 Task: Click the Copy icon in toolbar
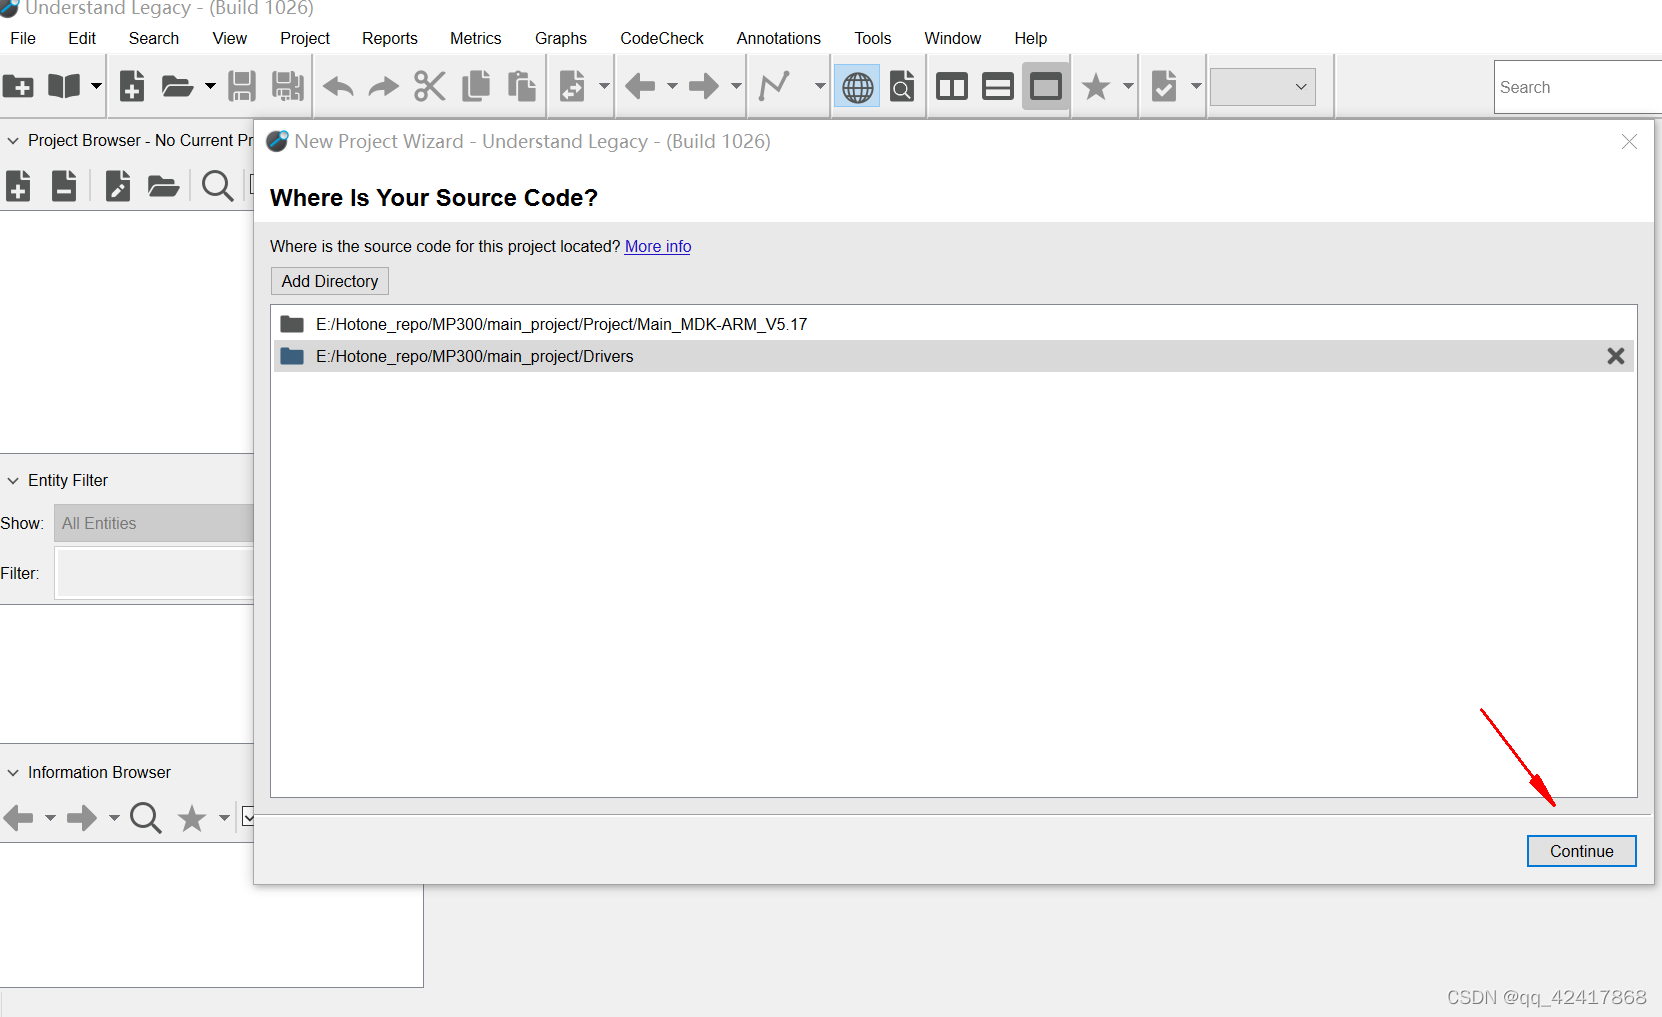tap(476, 87)
